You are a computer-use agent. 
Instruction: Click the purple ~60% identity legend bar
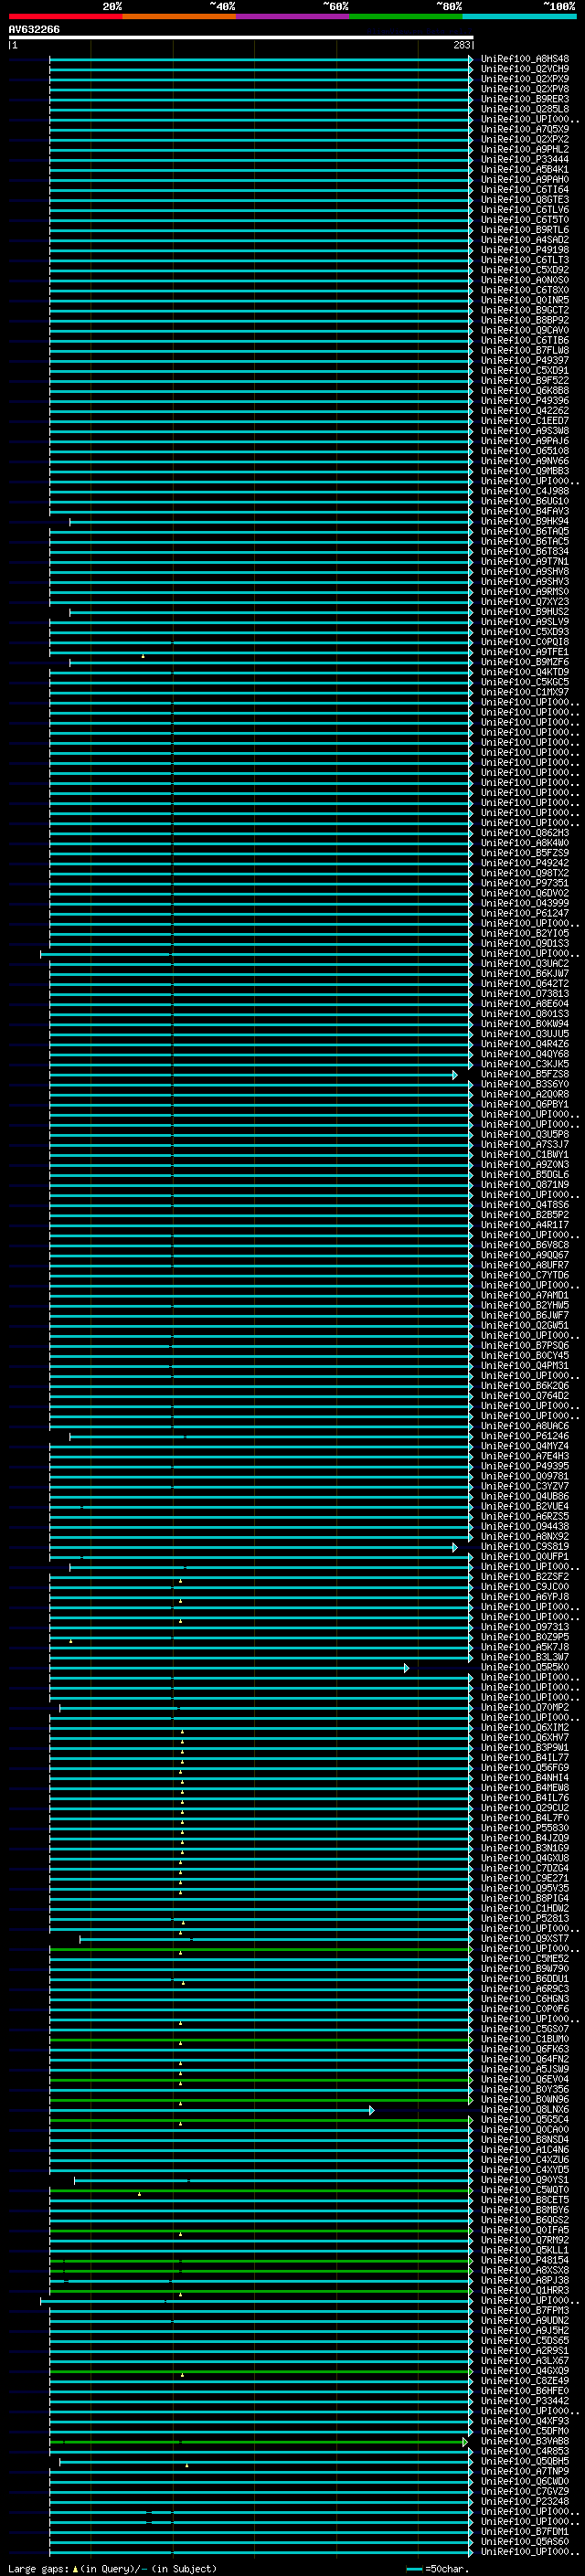pyautogui.click(x=293, y=16)
